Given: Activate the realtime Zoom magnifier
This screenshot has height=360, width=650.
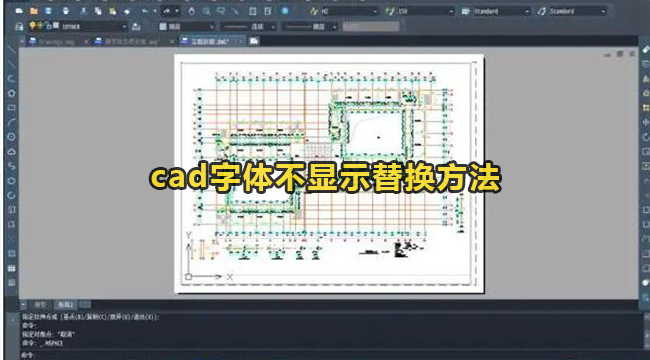Looking at the screenshot, I should (x=206, y=11).
